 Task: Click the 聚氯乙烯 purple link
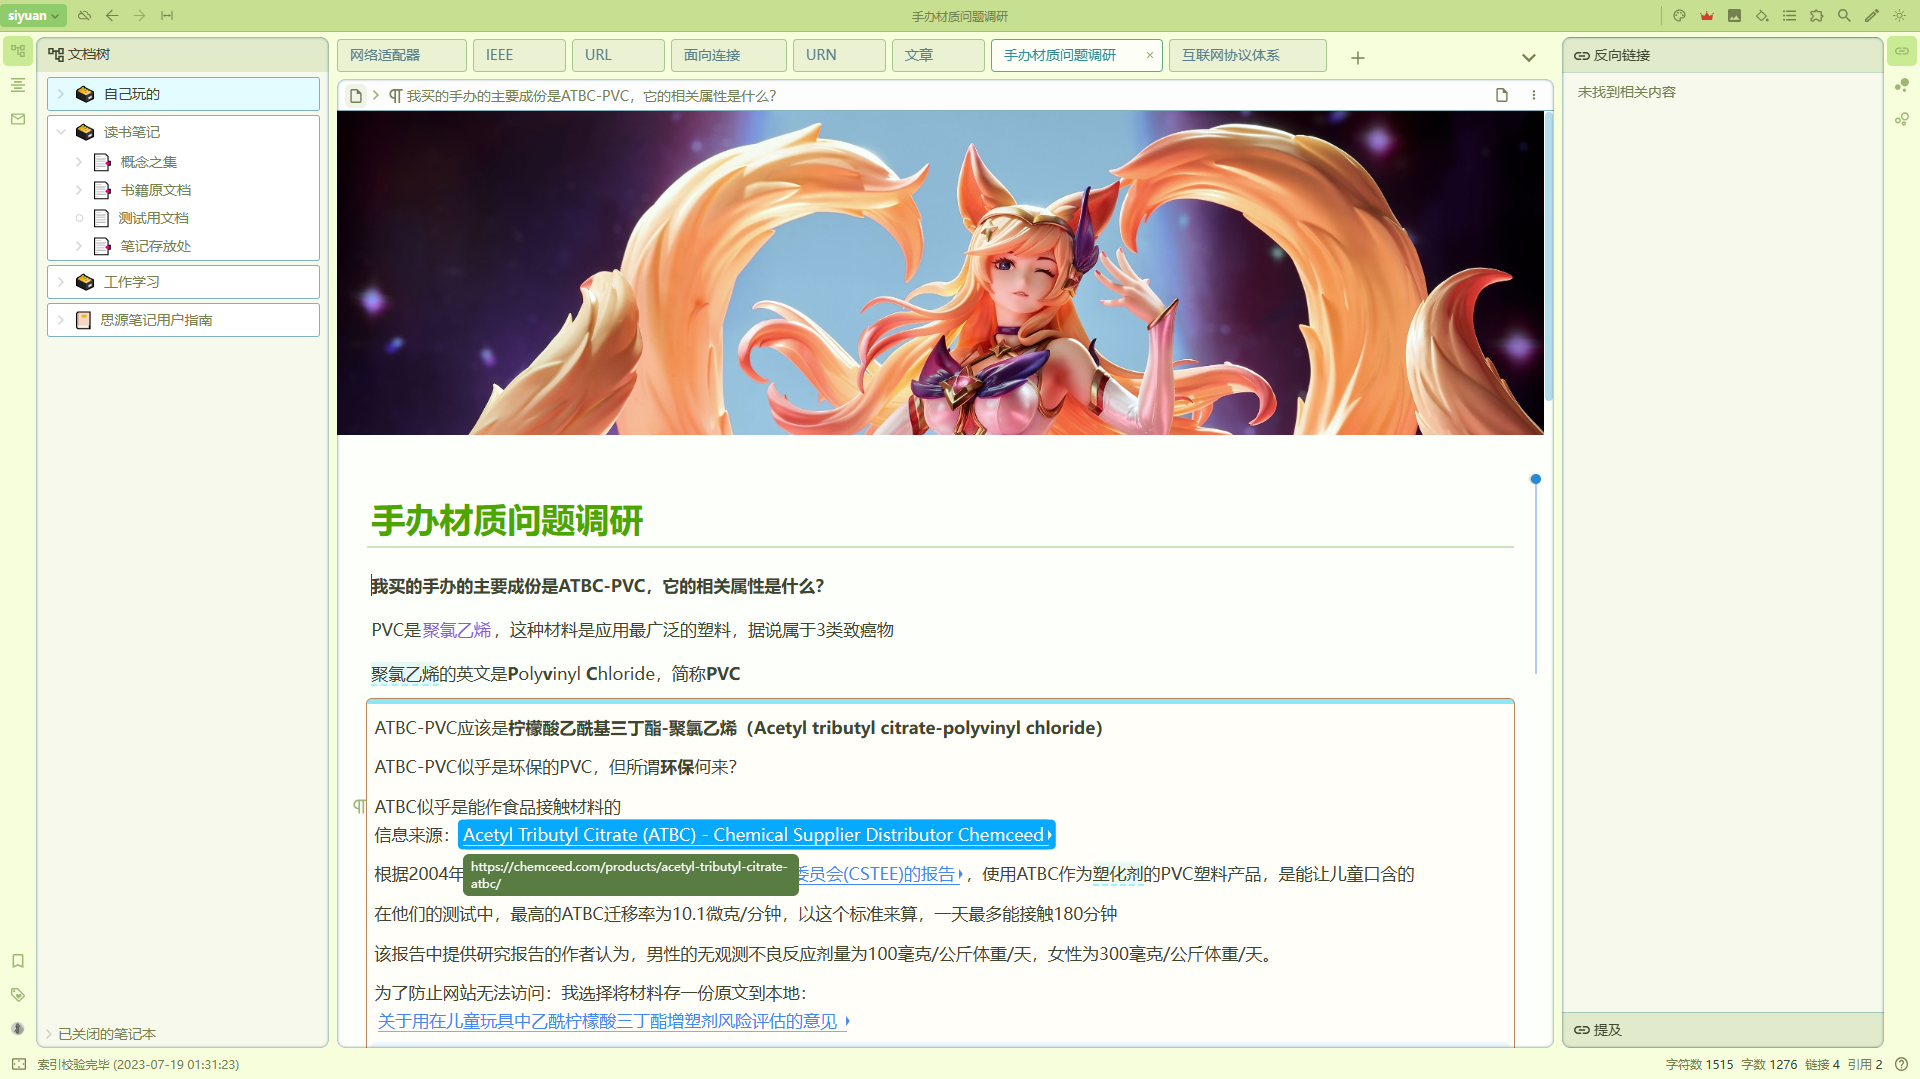pyautogui.click(x=457, y=630)
